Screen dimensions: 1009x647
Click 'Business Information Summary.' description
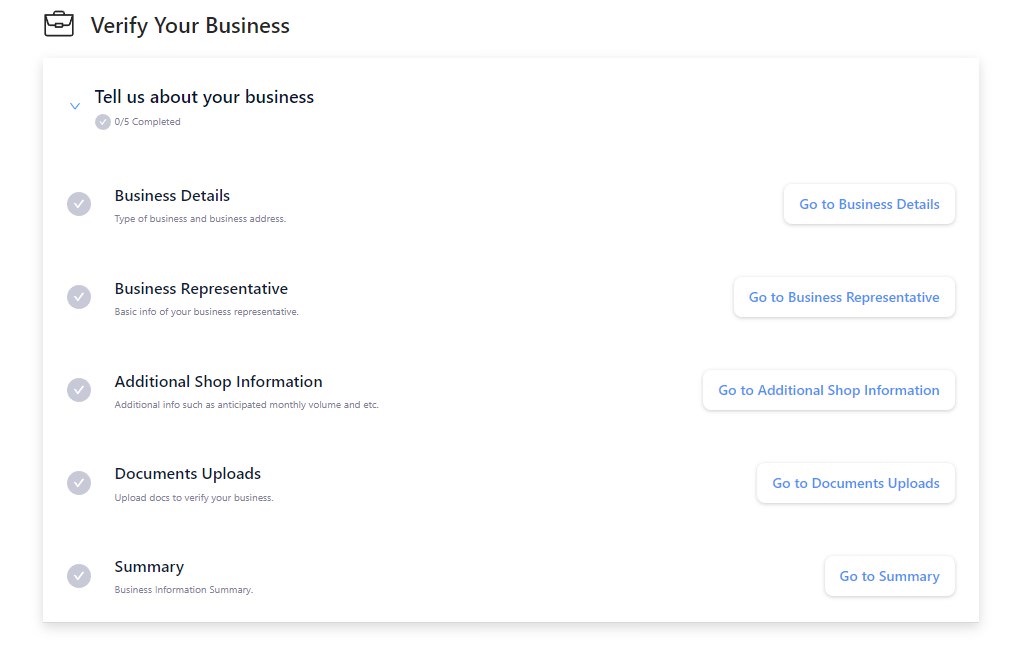183,590
